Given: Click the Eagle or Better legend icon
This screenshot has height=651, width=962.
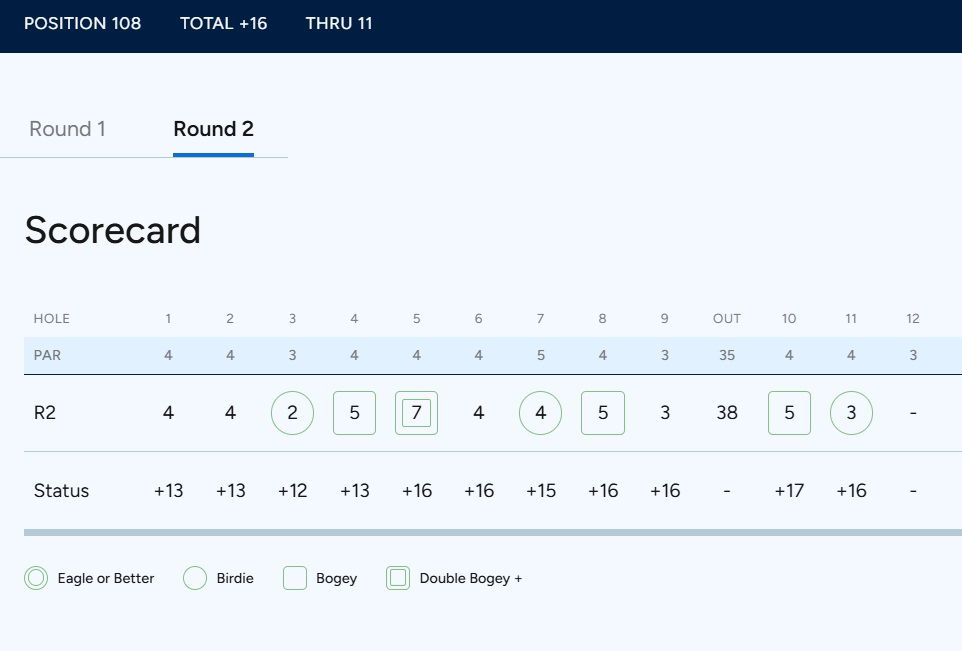Looking at the screenshot, I should point(36,578).
